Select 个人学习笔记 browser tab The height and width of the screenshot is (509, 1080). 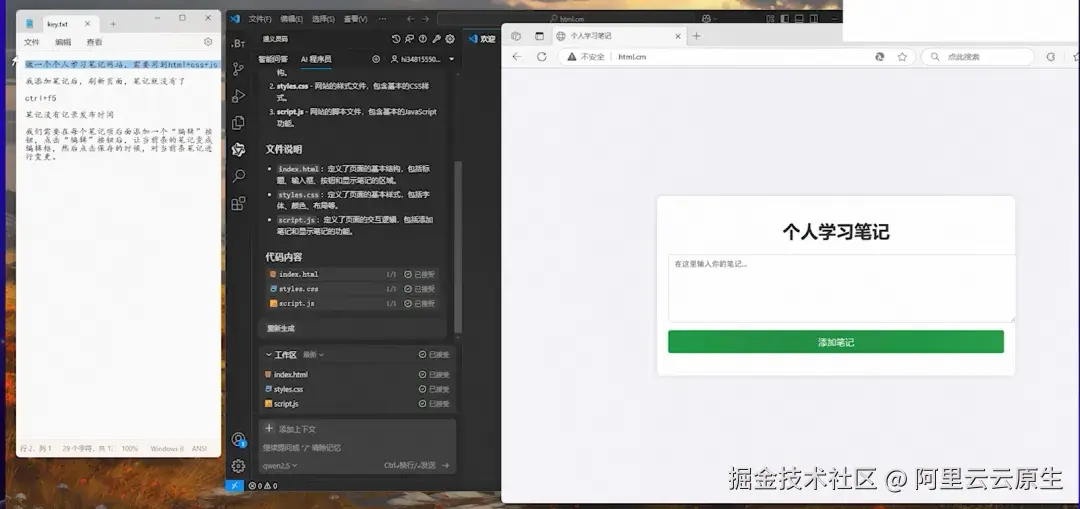pos(618,36)
